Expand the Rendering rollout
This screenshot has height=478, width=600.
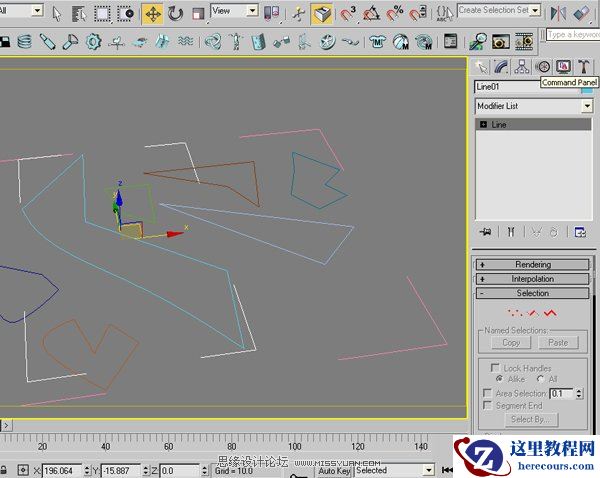coord(532,264)
